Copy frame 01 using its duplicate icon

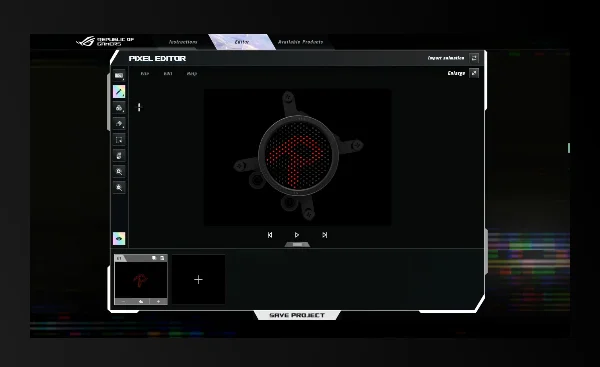[x=154, y=258]
